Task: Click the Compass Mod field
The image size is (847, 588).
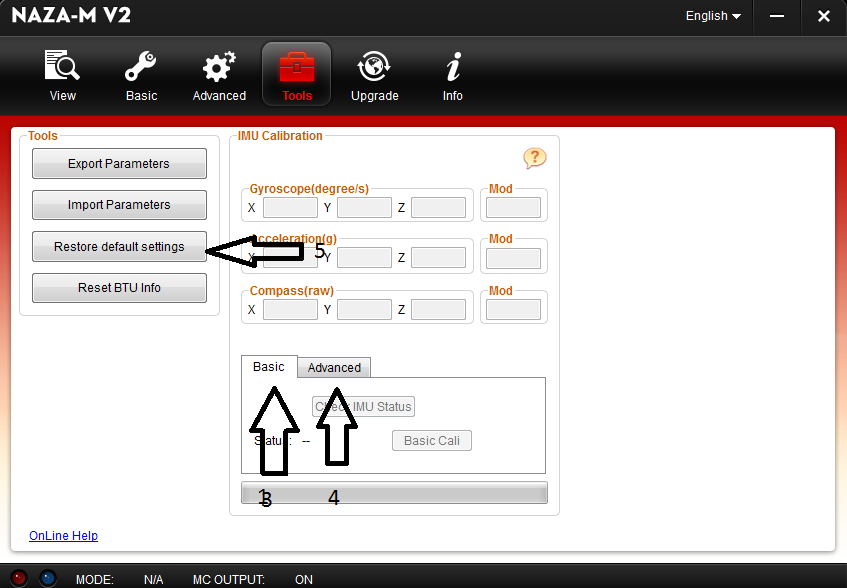Action: point(514,309)
